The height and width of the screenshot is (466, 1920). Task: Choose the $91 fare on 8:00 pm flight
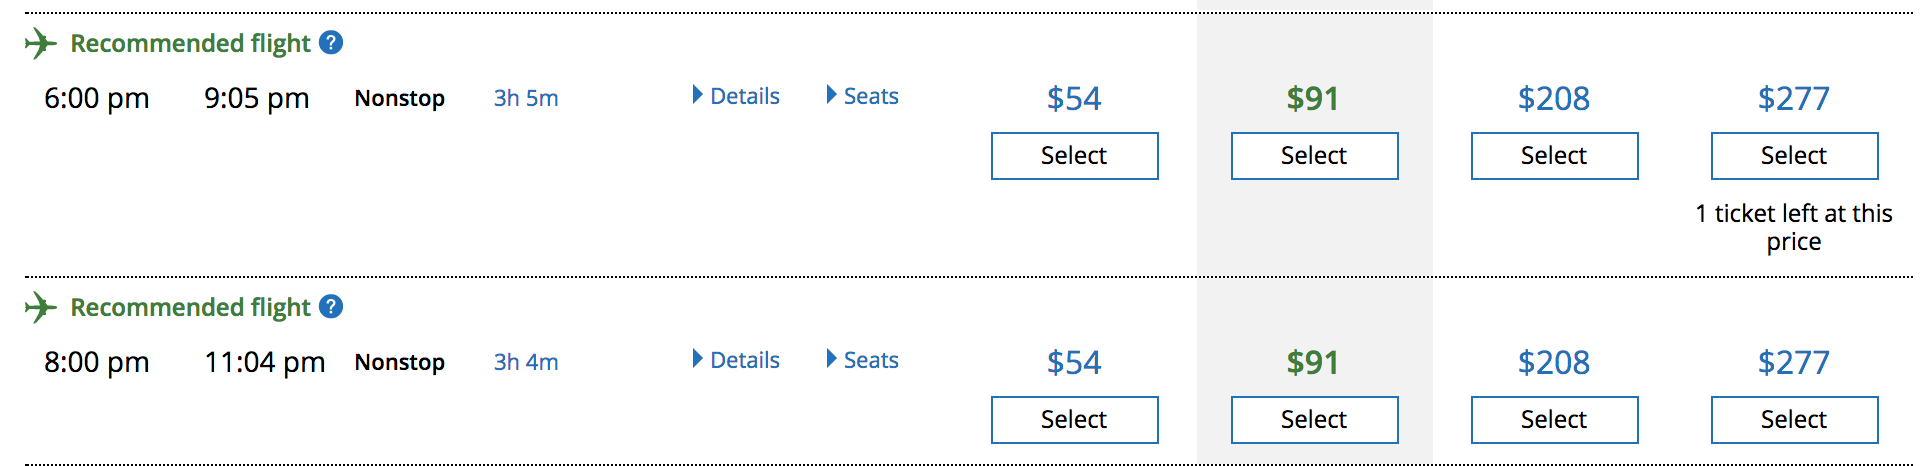coord(1314,420)
